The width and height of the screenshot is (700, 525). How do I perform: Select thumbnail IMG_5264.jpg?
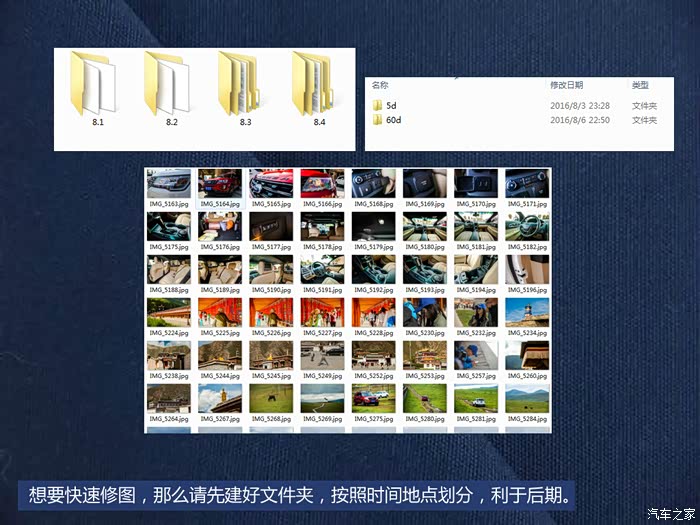pos(169,399)
